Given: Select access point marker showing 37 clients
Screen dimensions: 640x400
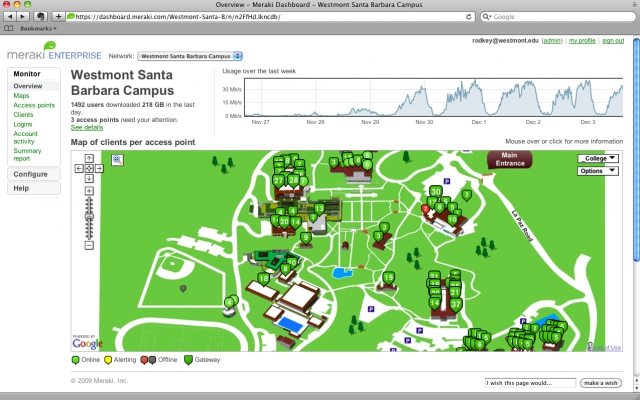Looking at the screenshot, I should click(456, 305).
